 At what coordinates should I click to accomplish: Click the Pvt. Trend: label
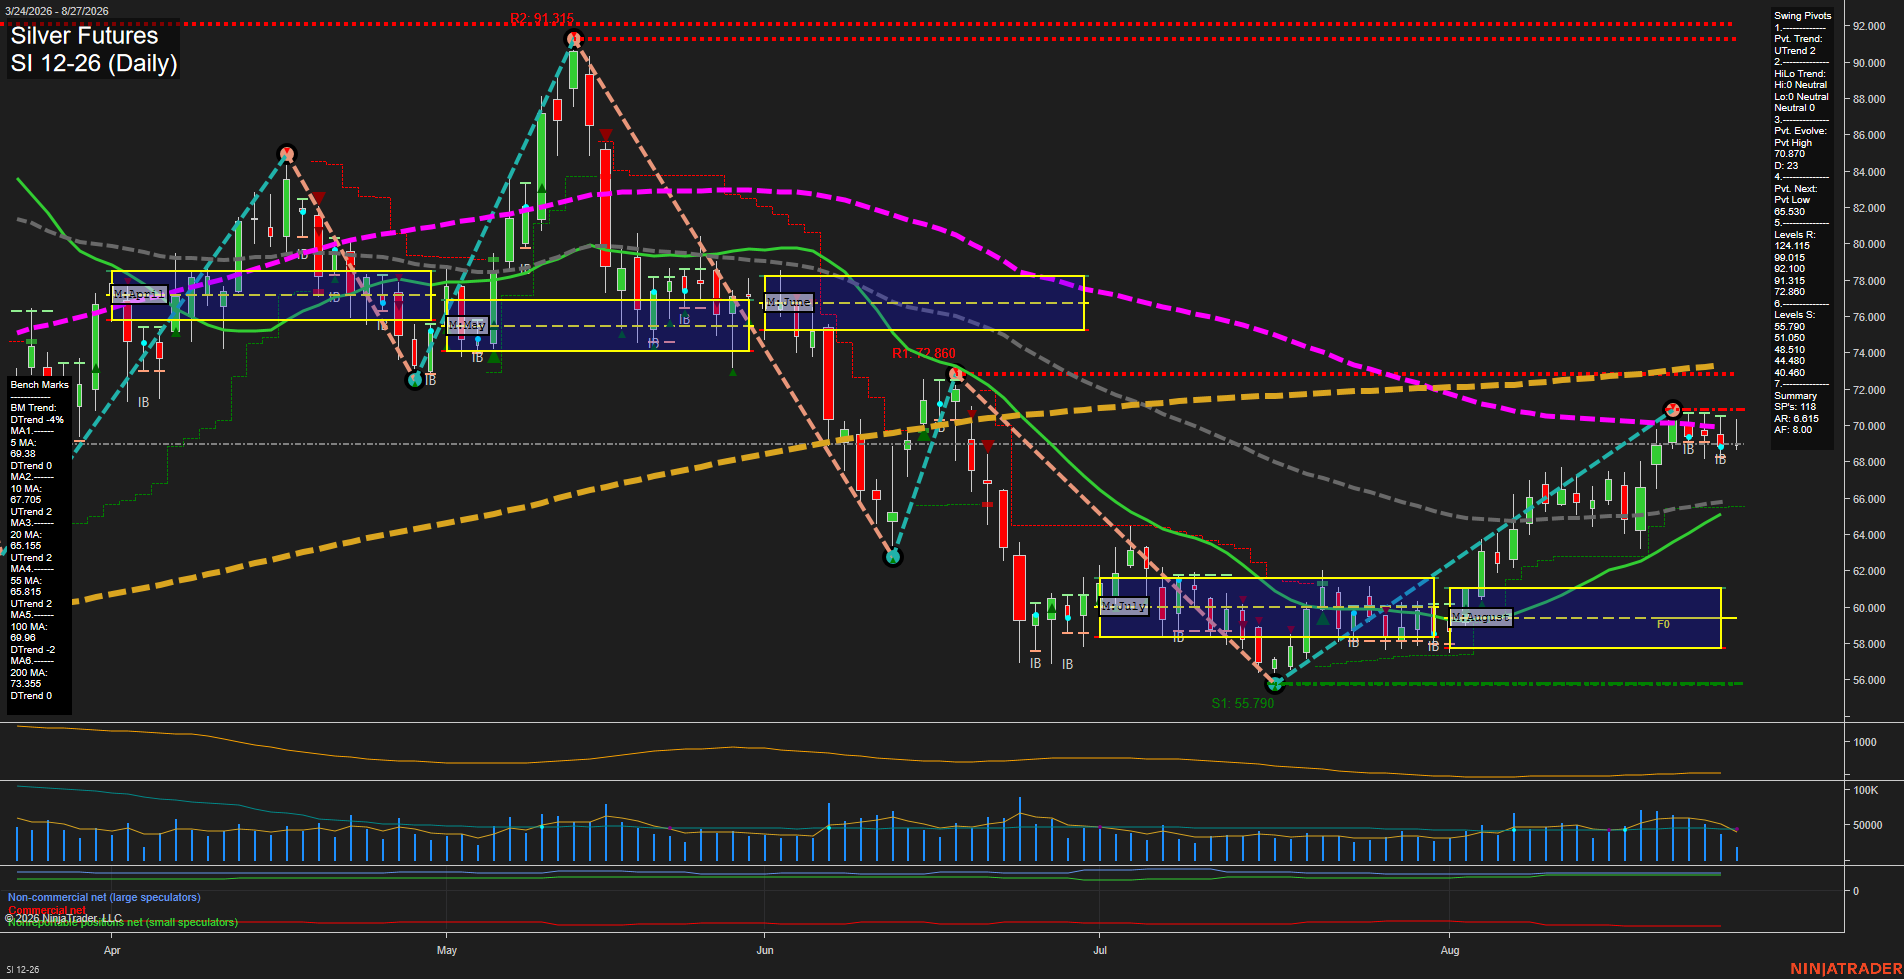pyautogui.click(x=1798, y=39)
